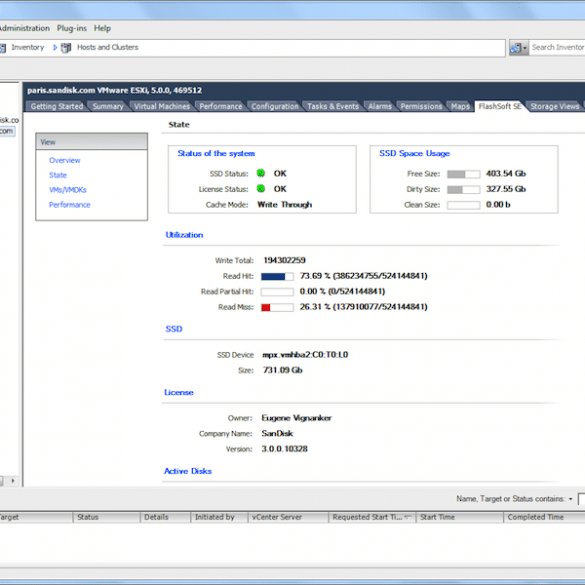Switch to the Performance tab in tab bar

tap(220, 106)
